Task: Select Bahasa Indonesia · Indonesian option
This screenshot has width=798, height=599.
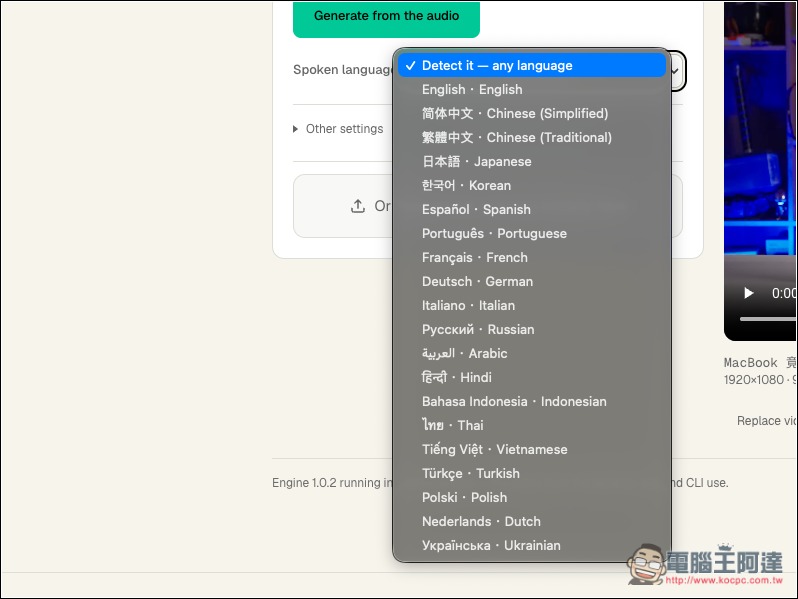Action: coord(531,401)
